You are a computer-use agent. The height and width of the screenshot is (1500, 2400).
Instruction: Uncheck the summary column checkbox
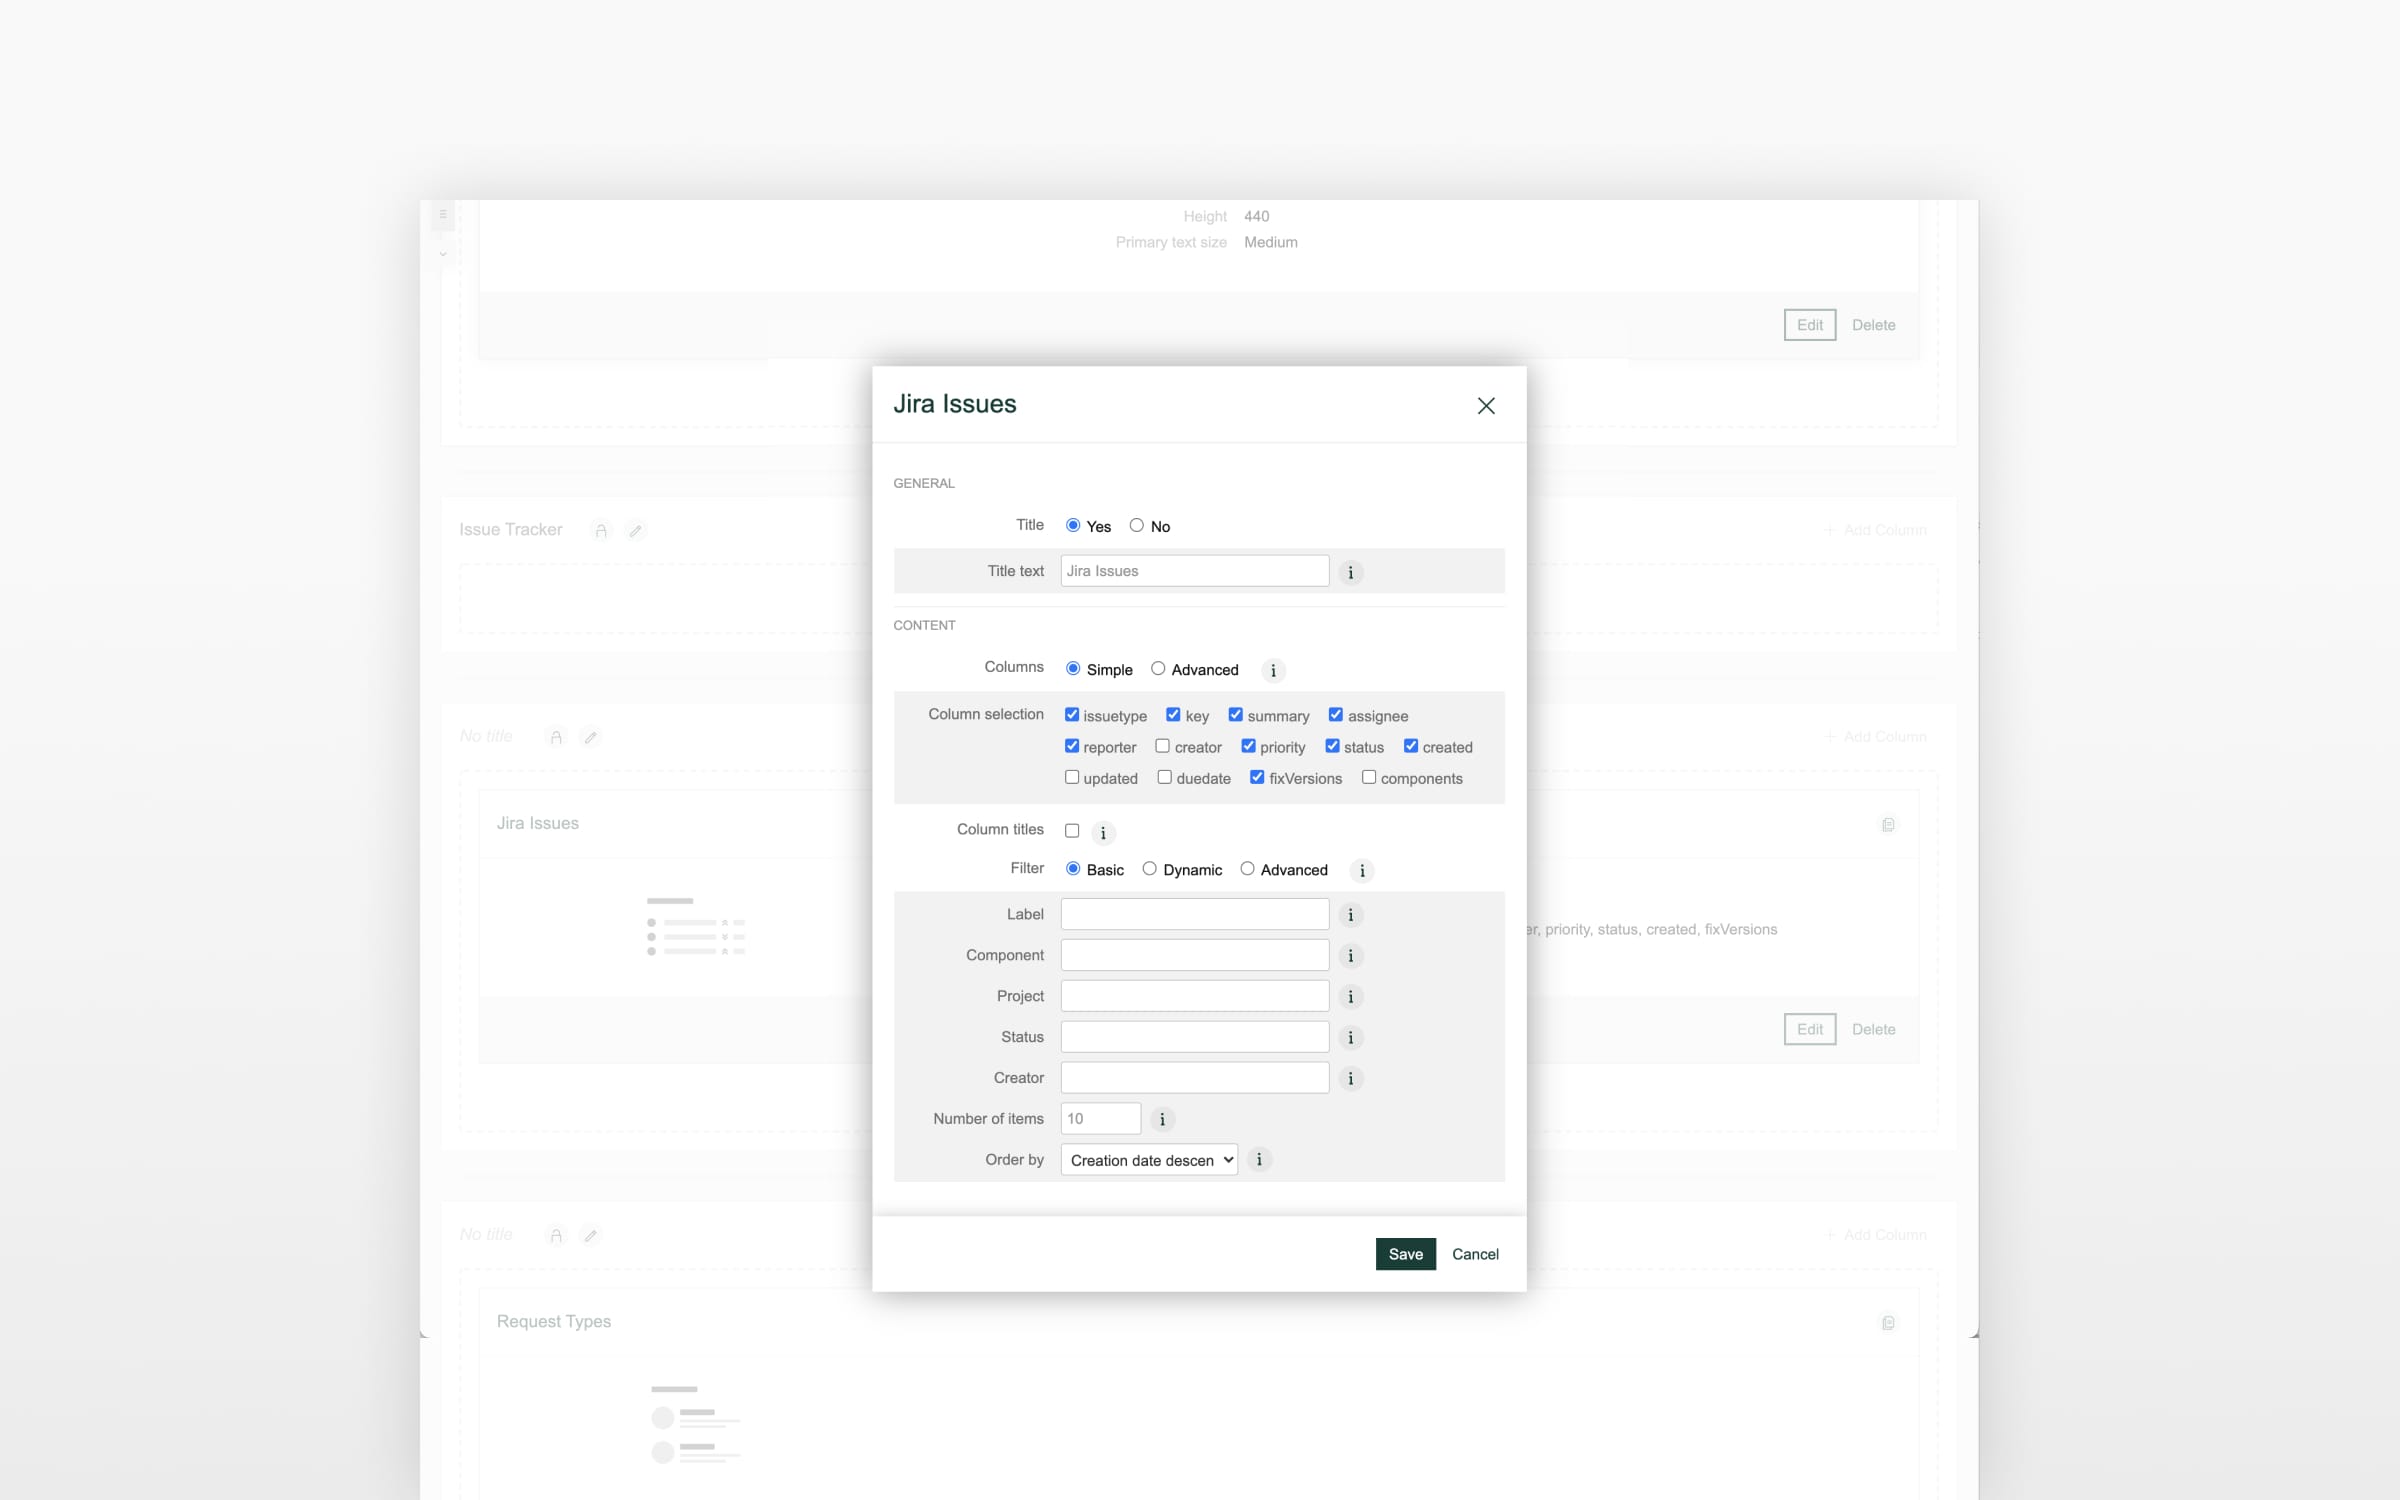(x=1235, y=714)
